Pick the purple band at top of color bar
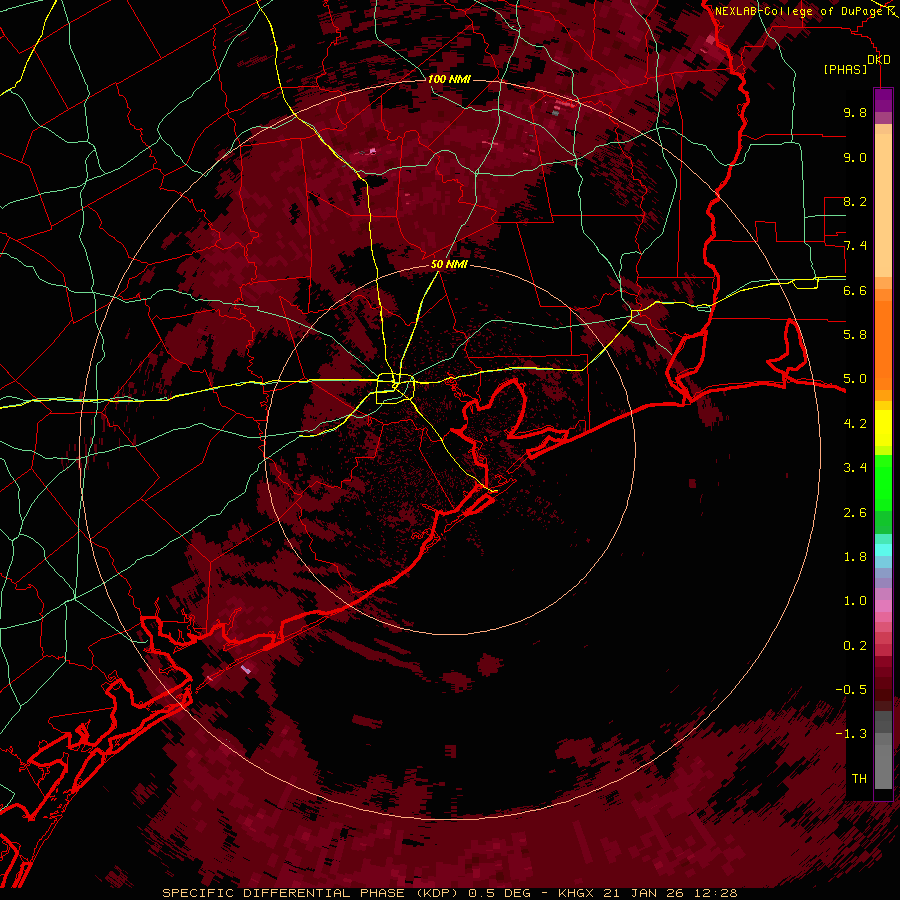This screenshot has height=900, width=900. (883, 100)
